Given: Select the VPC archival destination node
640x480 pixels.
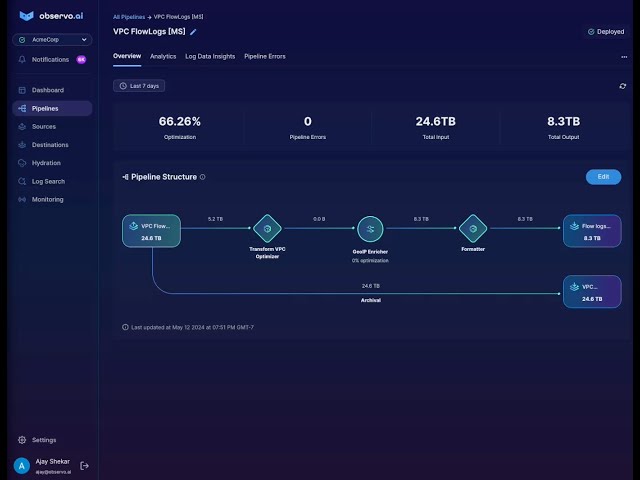Looking at the screenshot, I should 592,292.
